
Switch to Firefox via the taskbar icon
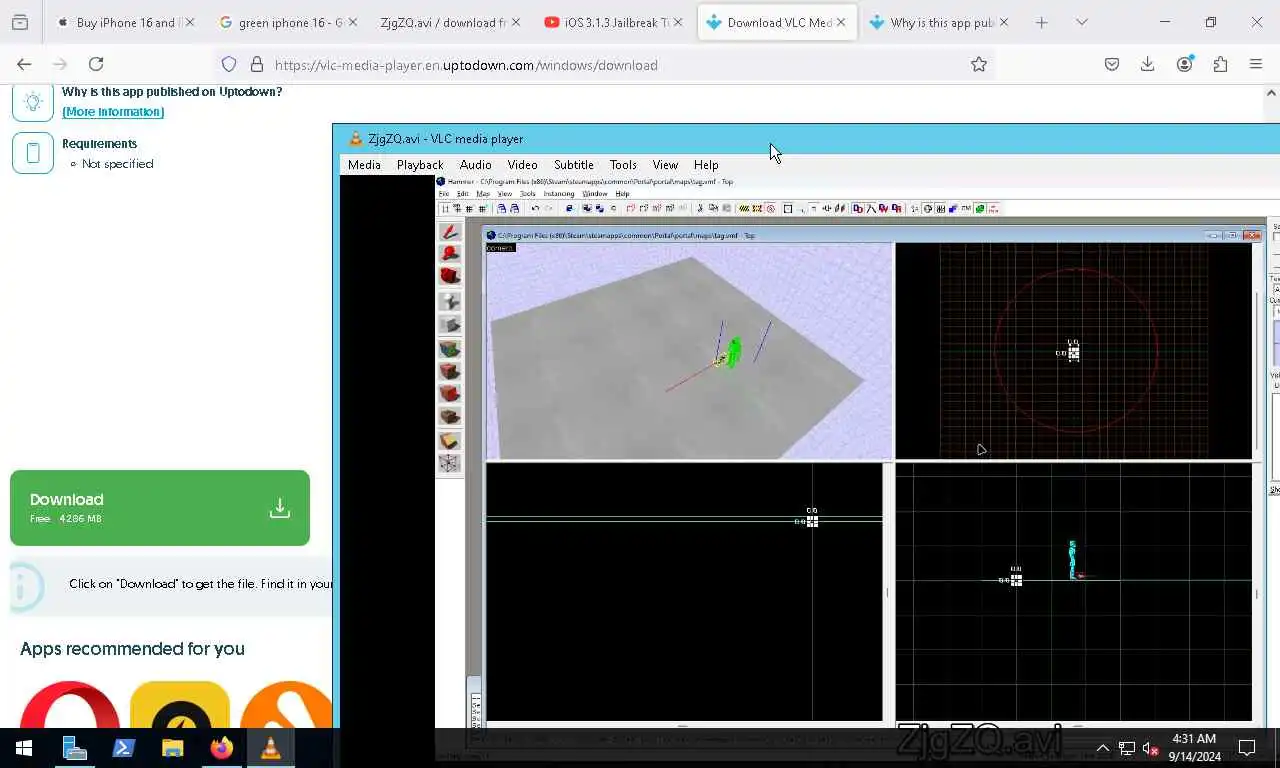(222, 747)
